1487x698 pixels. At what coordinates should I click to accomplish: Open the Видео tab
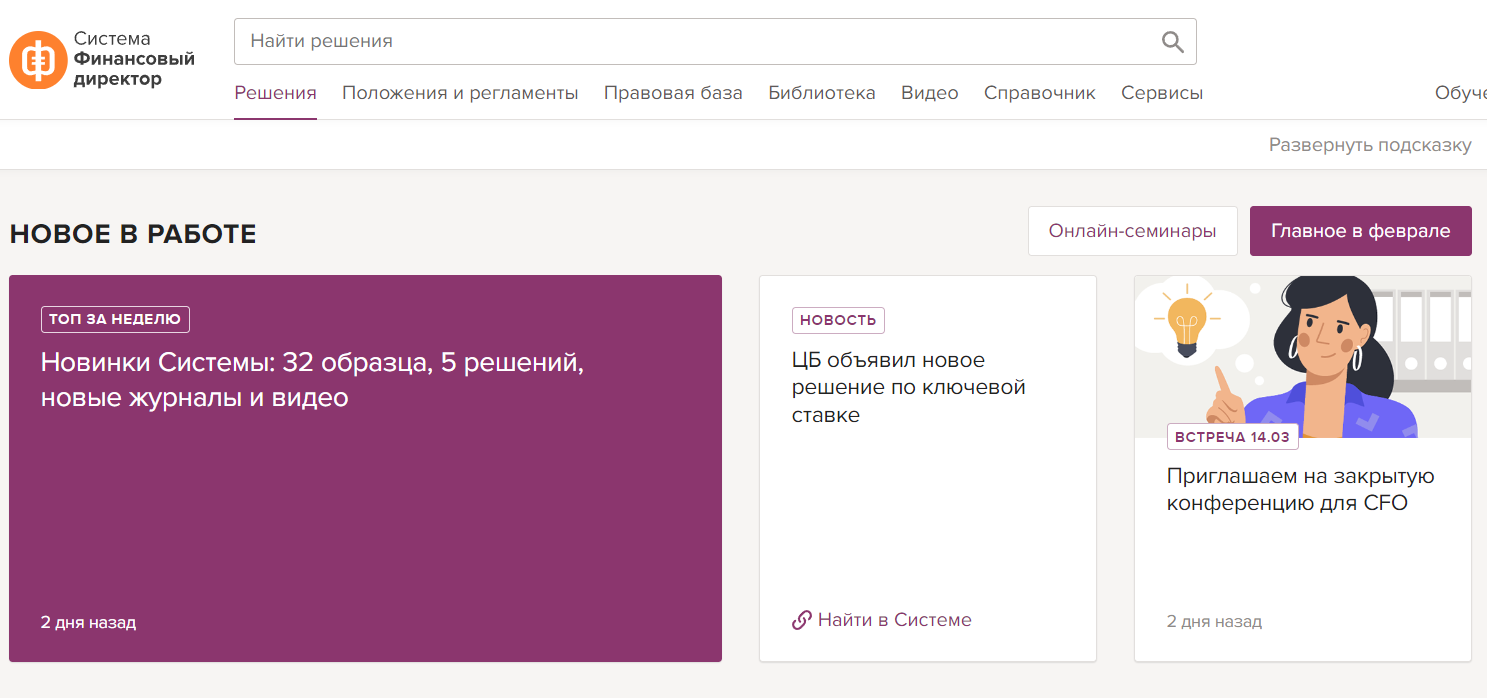coord(929,93)
